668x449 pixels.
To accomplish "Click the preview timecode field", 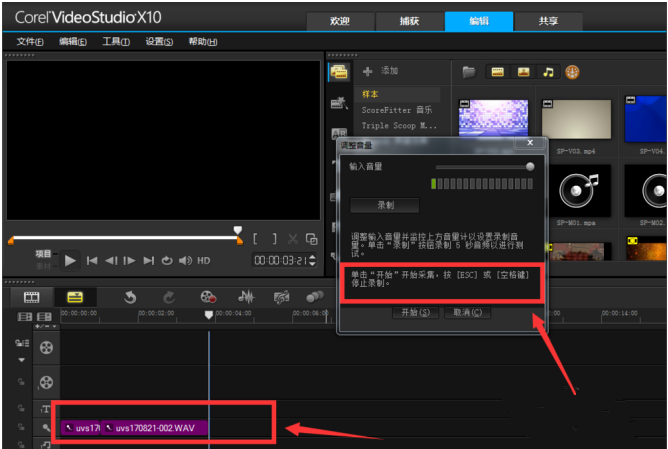I will (x=281, y=260).
